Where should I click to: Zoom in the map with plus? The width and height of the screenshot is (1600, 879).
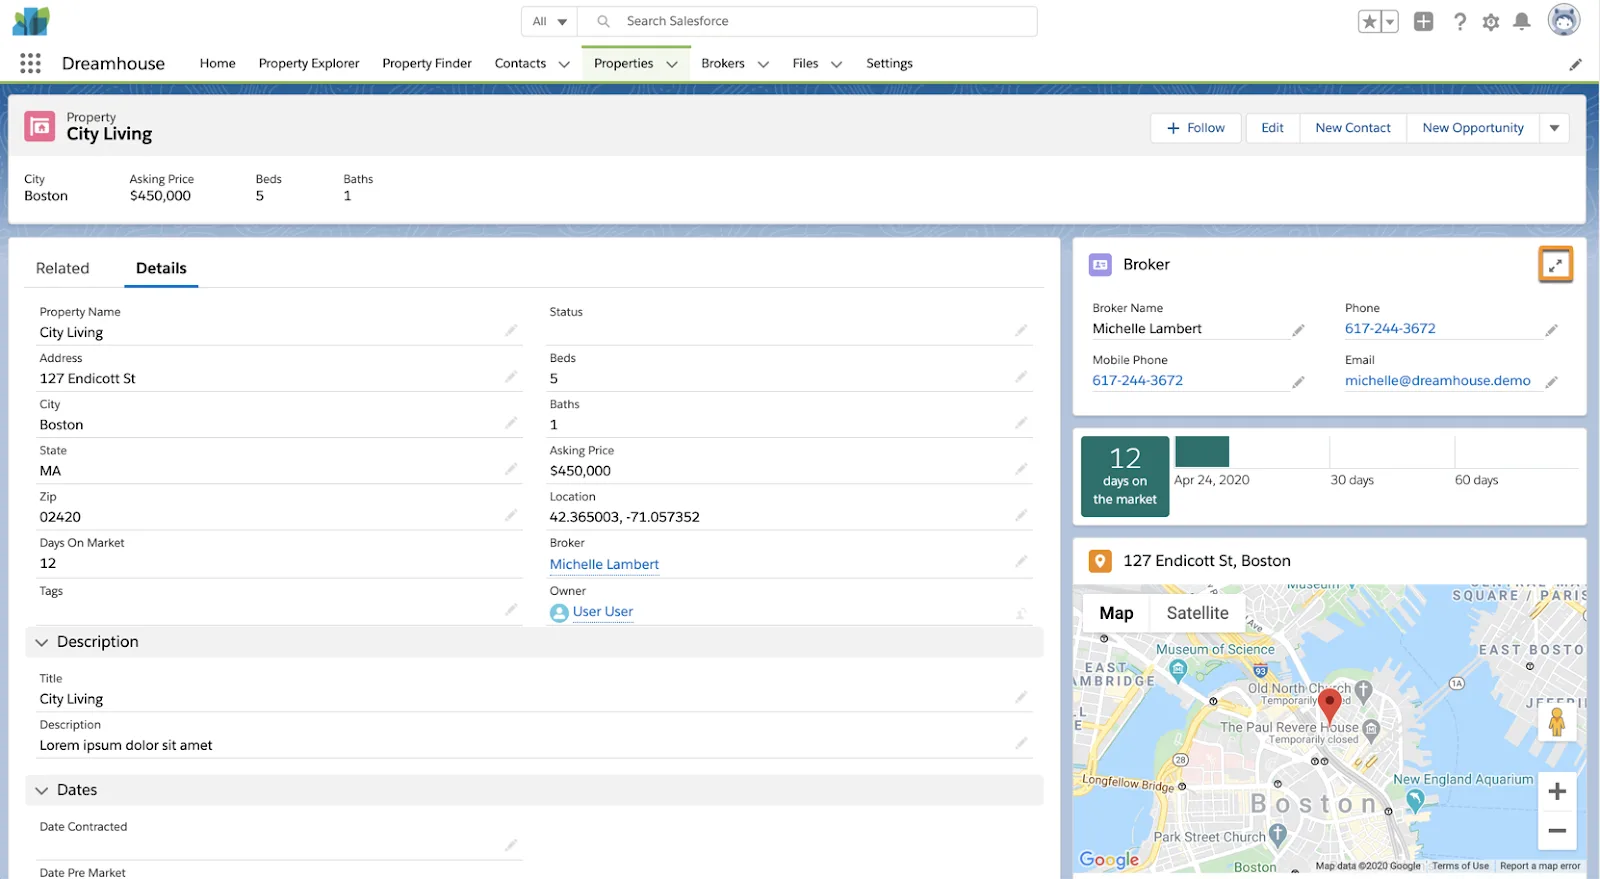click(1557, 792)
